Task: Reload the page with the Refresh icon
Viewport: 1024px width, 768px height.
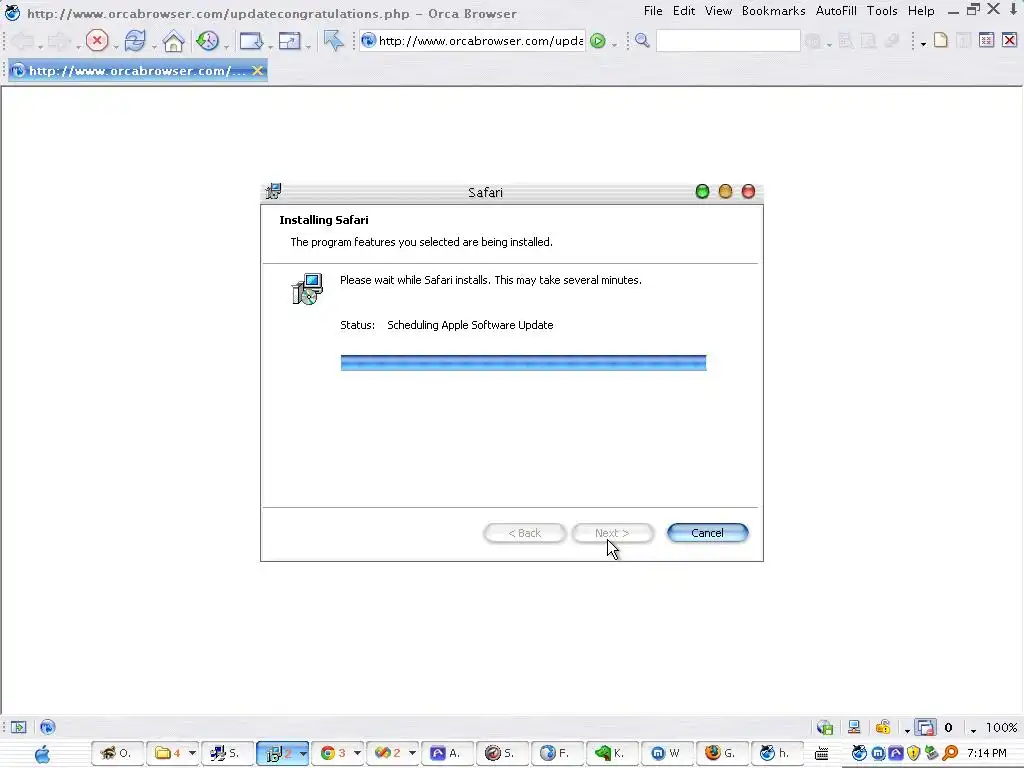Action: (135, 41)
